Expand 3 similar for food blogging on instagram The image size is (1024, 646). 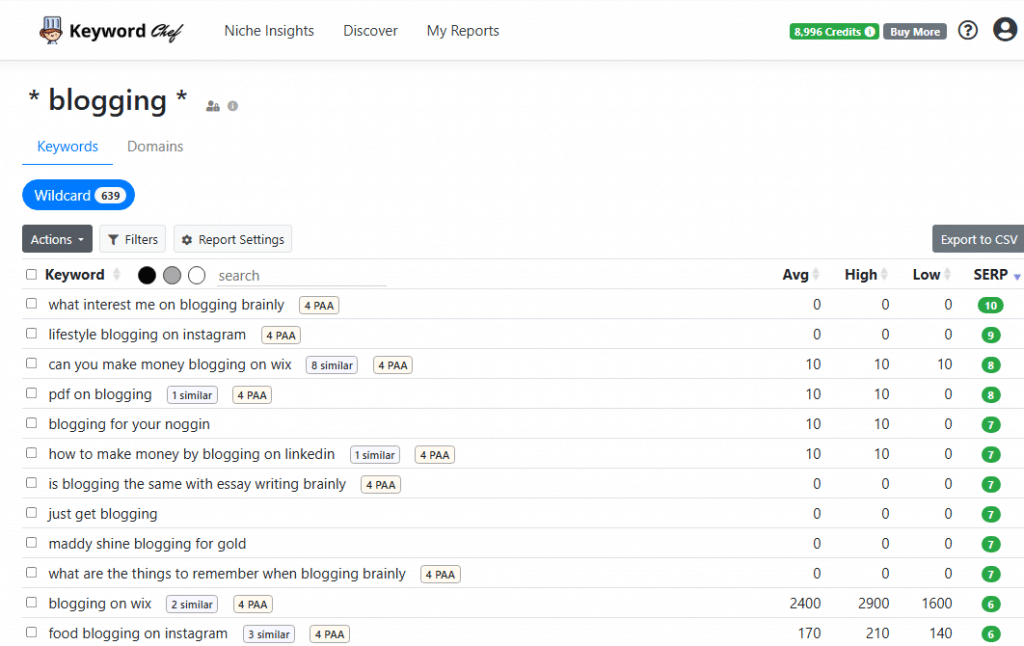tap(268, 634)
